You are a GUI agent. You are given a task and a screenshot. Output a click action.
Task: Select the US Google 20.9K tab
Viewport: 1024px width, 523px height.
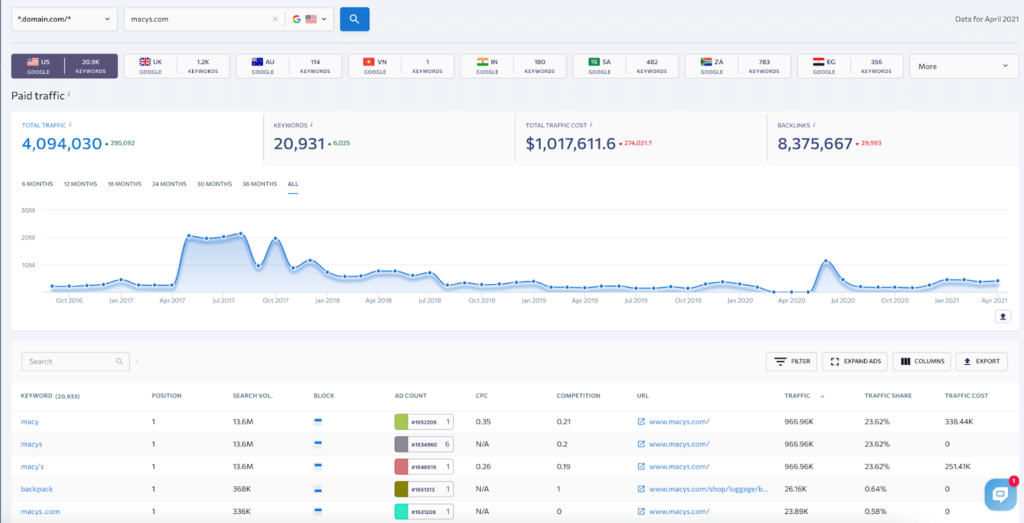point(65,66)
